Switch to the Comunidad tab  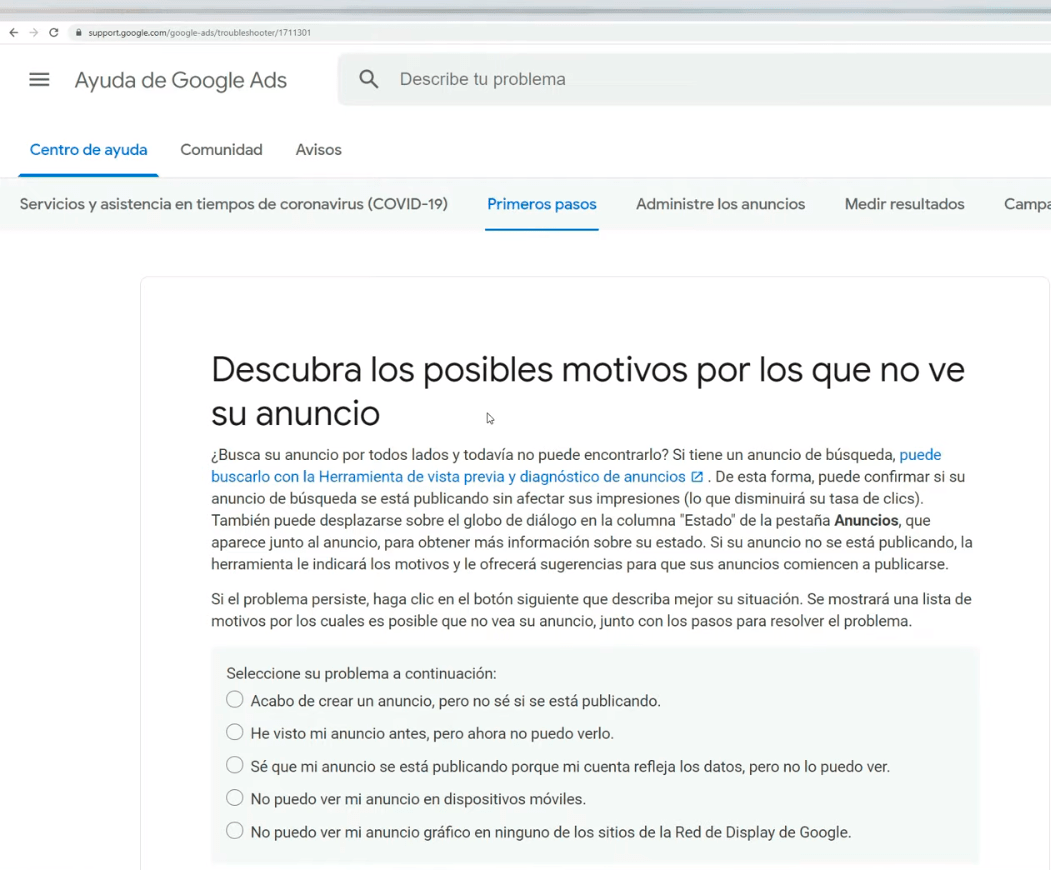tap(221, 149)
